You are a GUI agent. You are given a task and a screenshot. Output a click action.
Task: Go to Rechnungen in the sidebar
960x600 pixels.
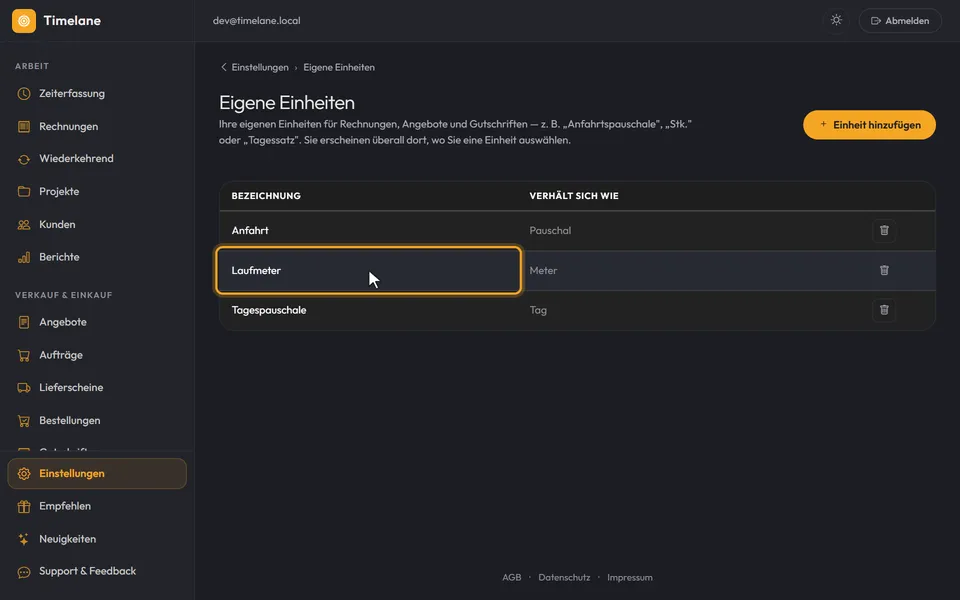97,127
